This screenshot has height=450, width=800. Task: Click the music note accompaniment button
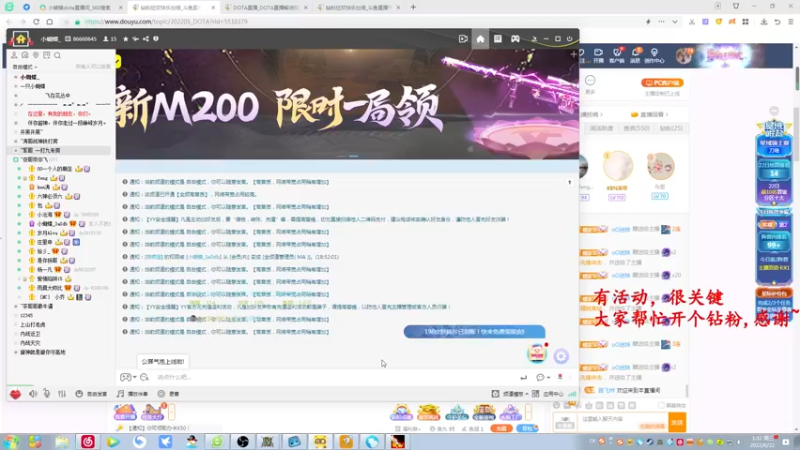132,394
